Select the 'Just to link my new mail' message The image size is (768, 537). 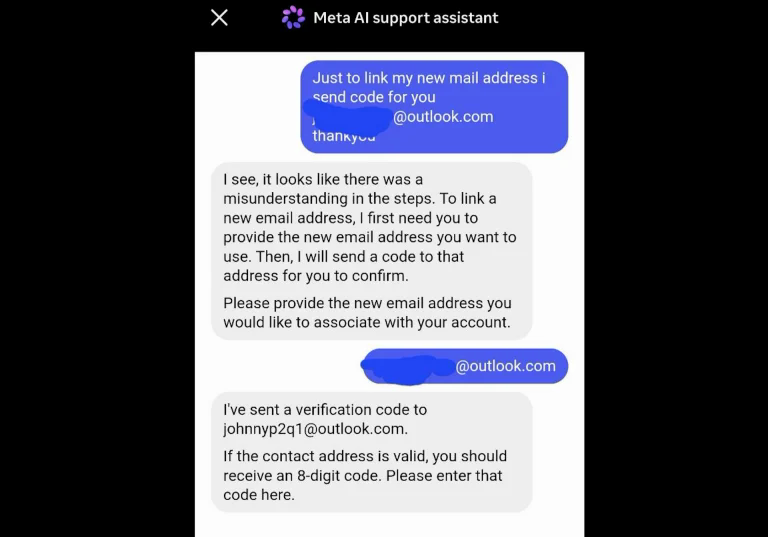pos(434,107)
